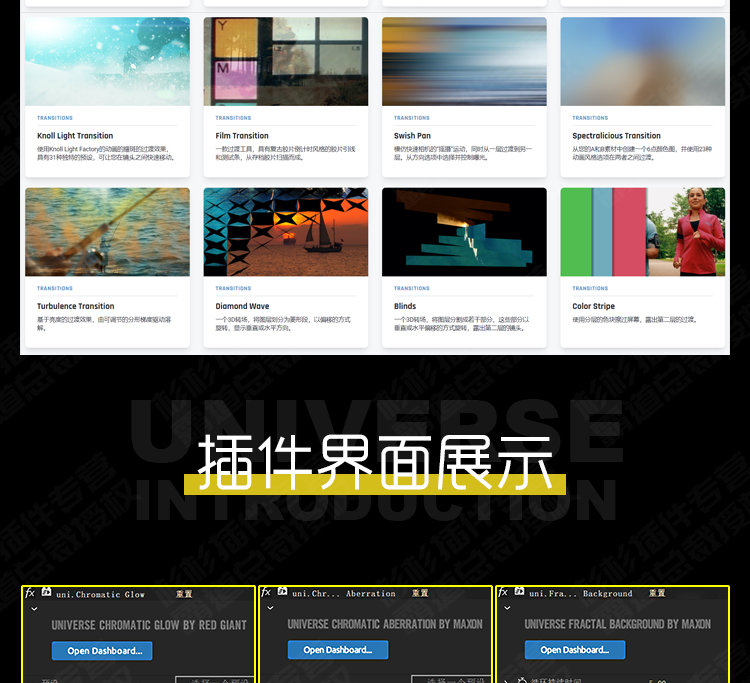Click TRANSITIONS tag on Film Transition card

[233, 118]
